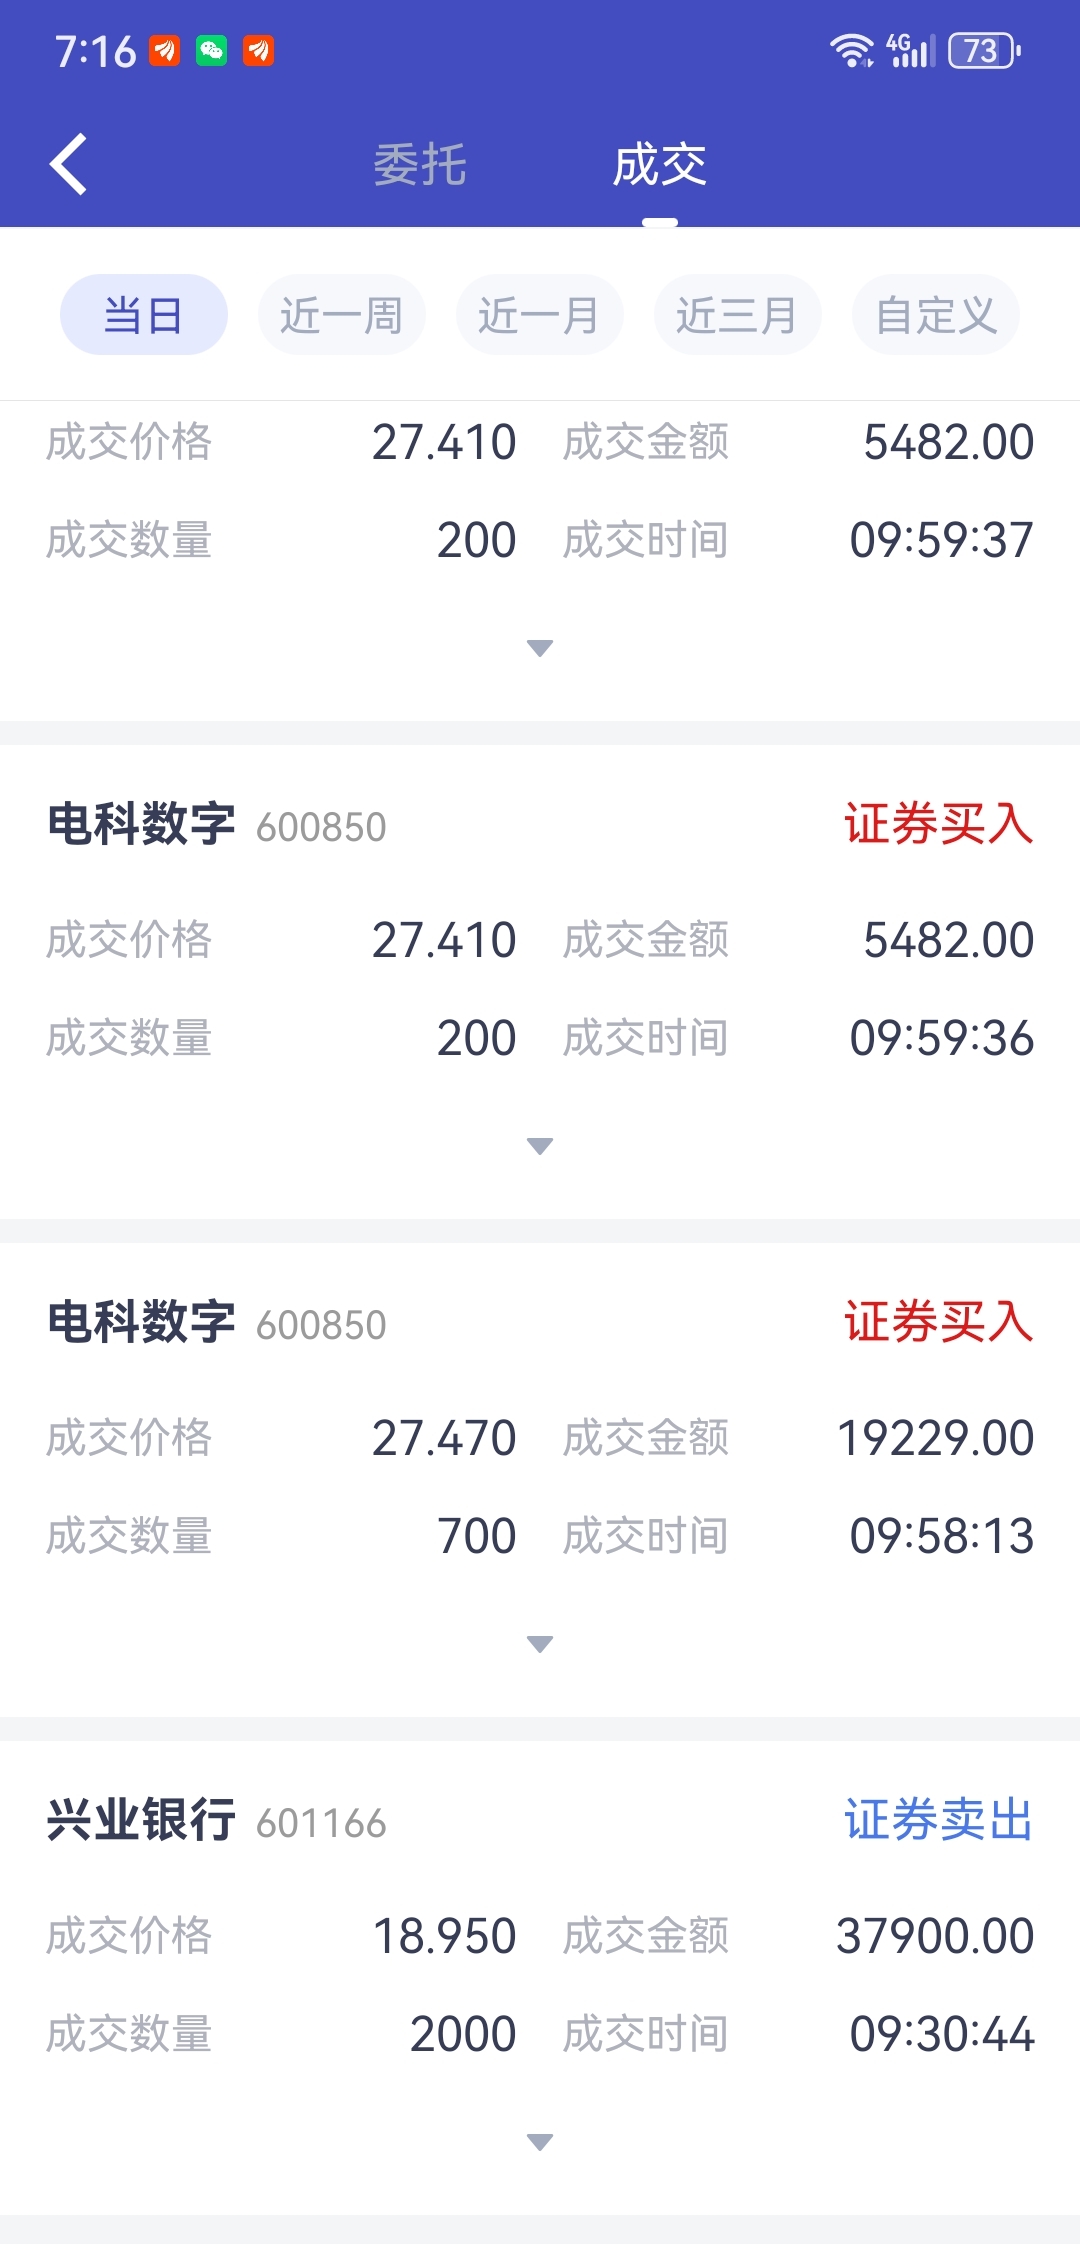Tap the WeChat notification icon in status bar
The height and width of the screenshot is (2244, 1080).
pyautogui.click(x=211, y=50)
